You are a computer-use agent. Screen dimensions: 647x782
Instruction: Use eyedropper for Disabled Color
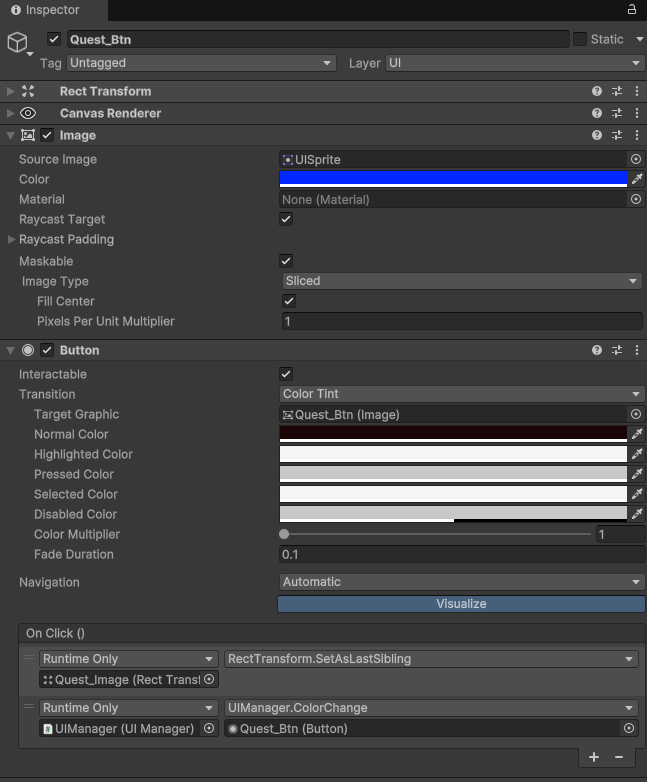coord(637,514)
